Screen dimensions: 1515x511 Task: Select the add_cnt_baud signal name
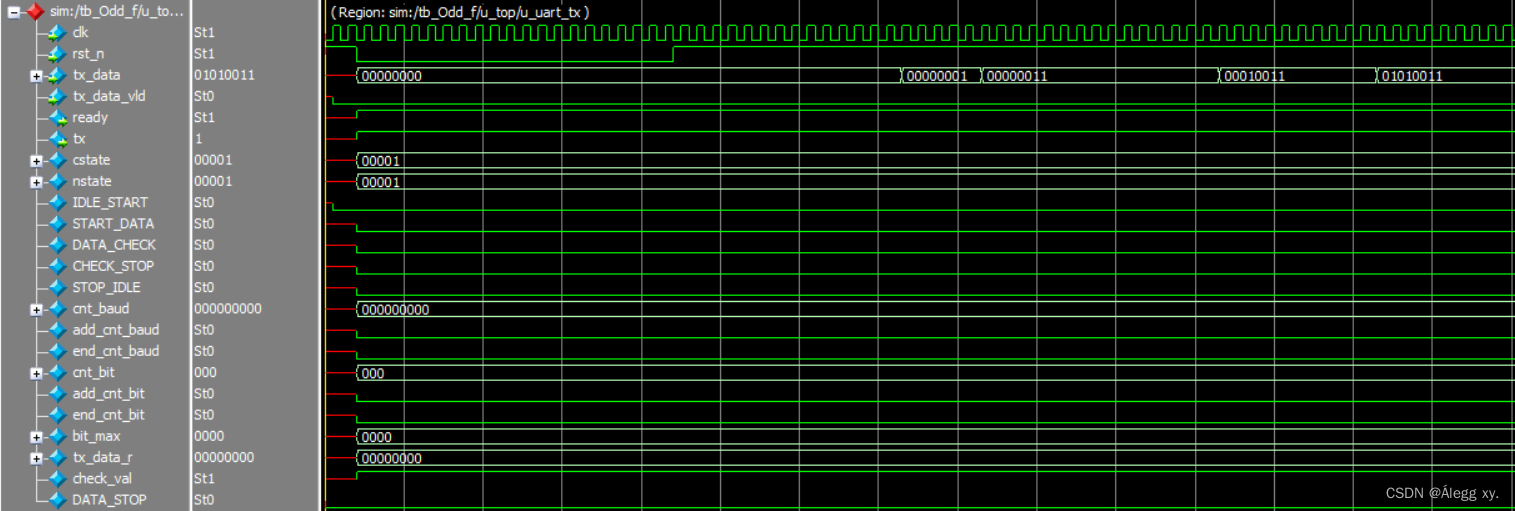tap(116, 330)
